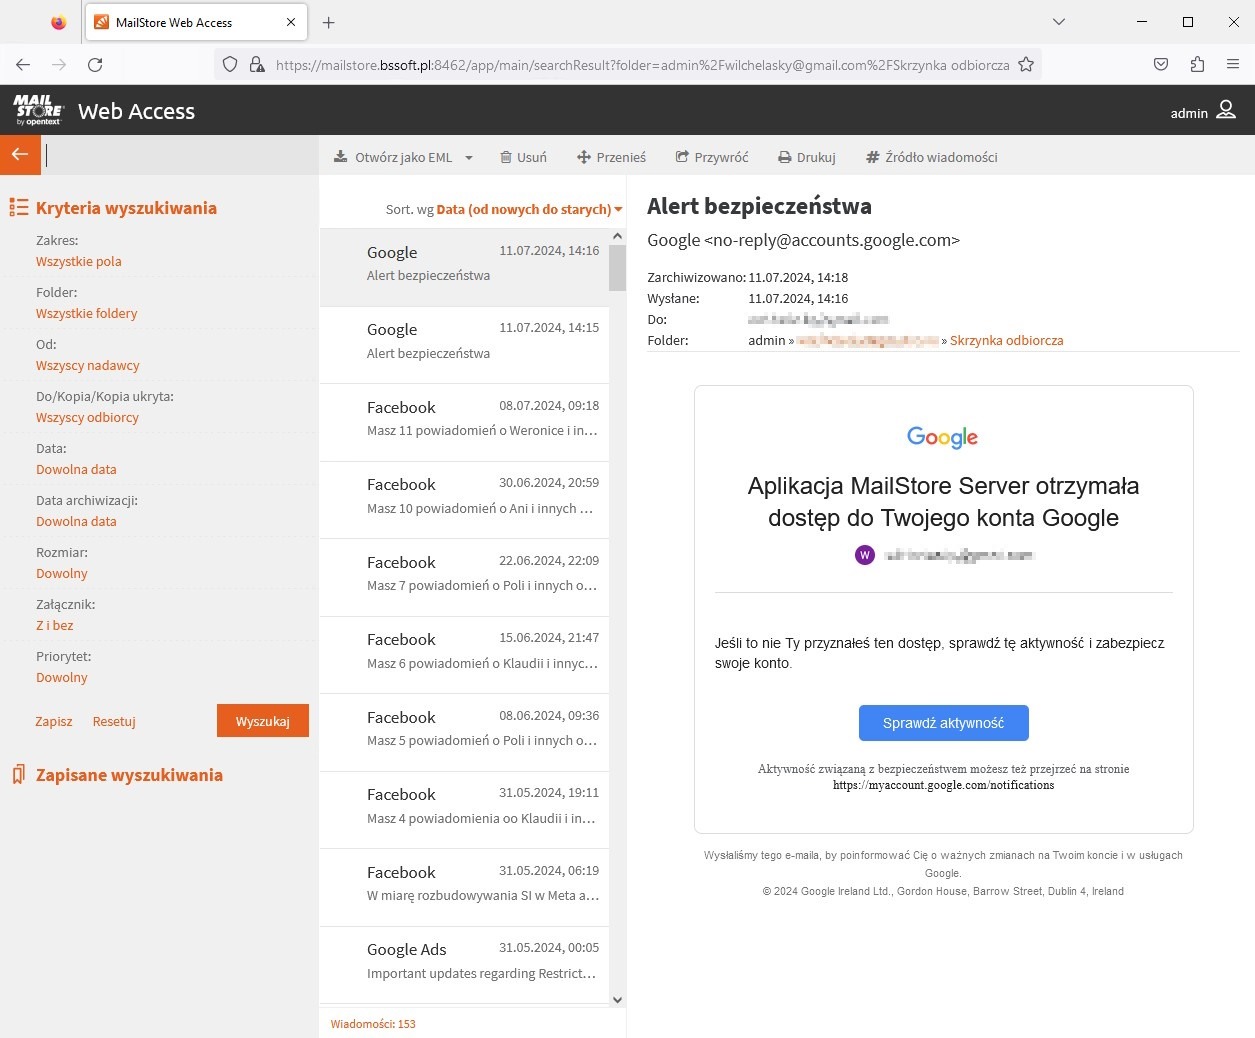
Task: Change recipient filter Wszyscy odbiorcy
Action: click(x=88, y=417)
